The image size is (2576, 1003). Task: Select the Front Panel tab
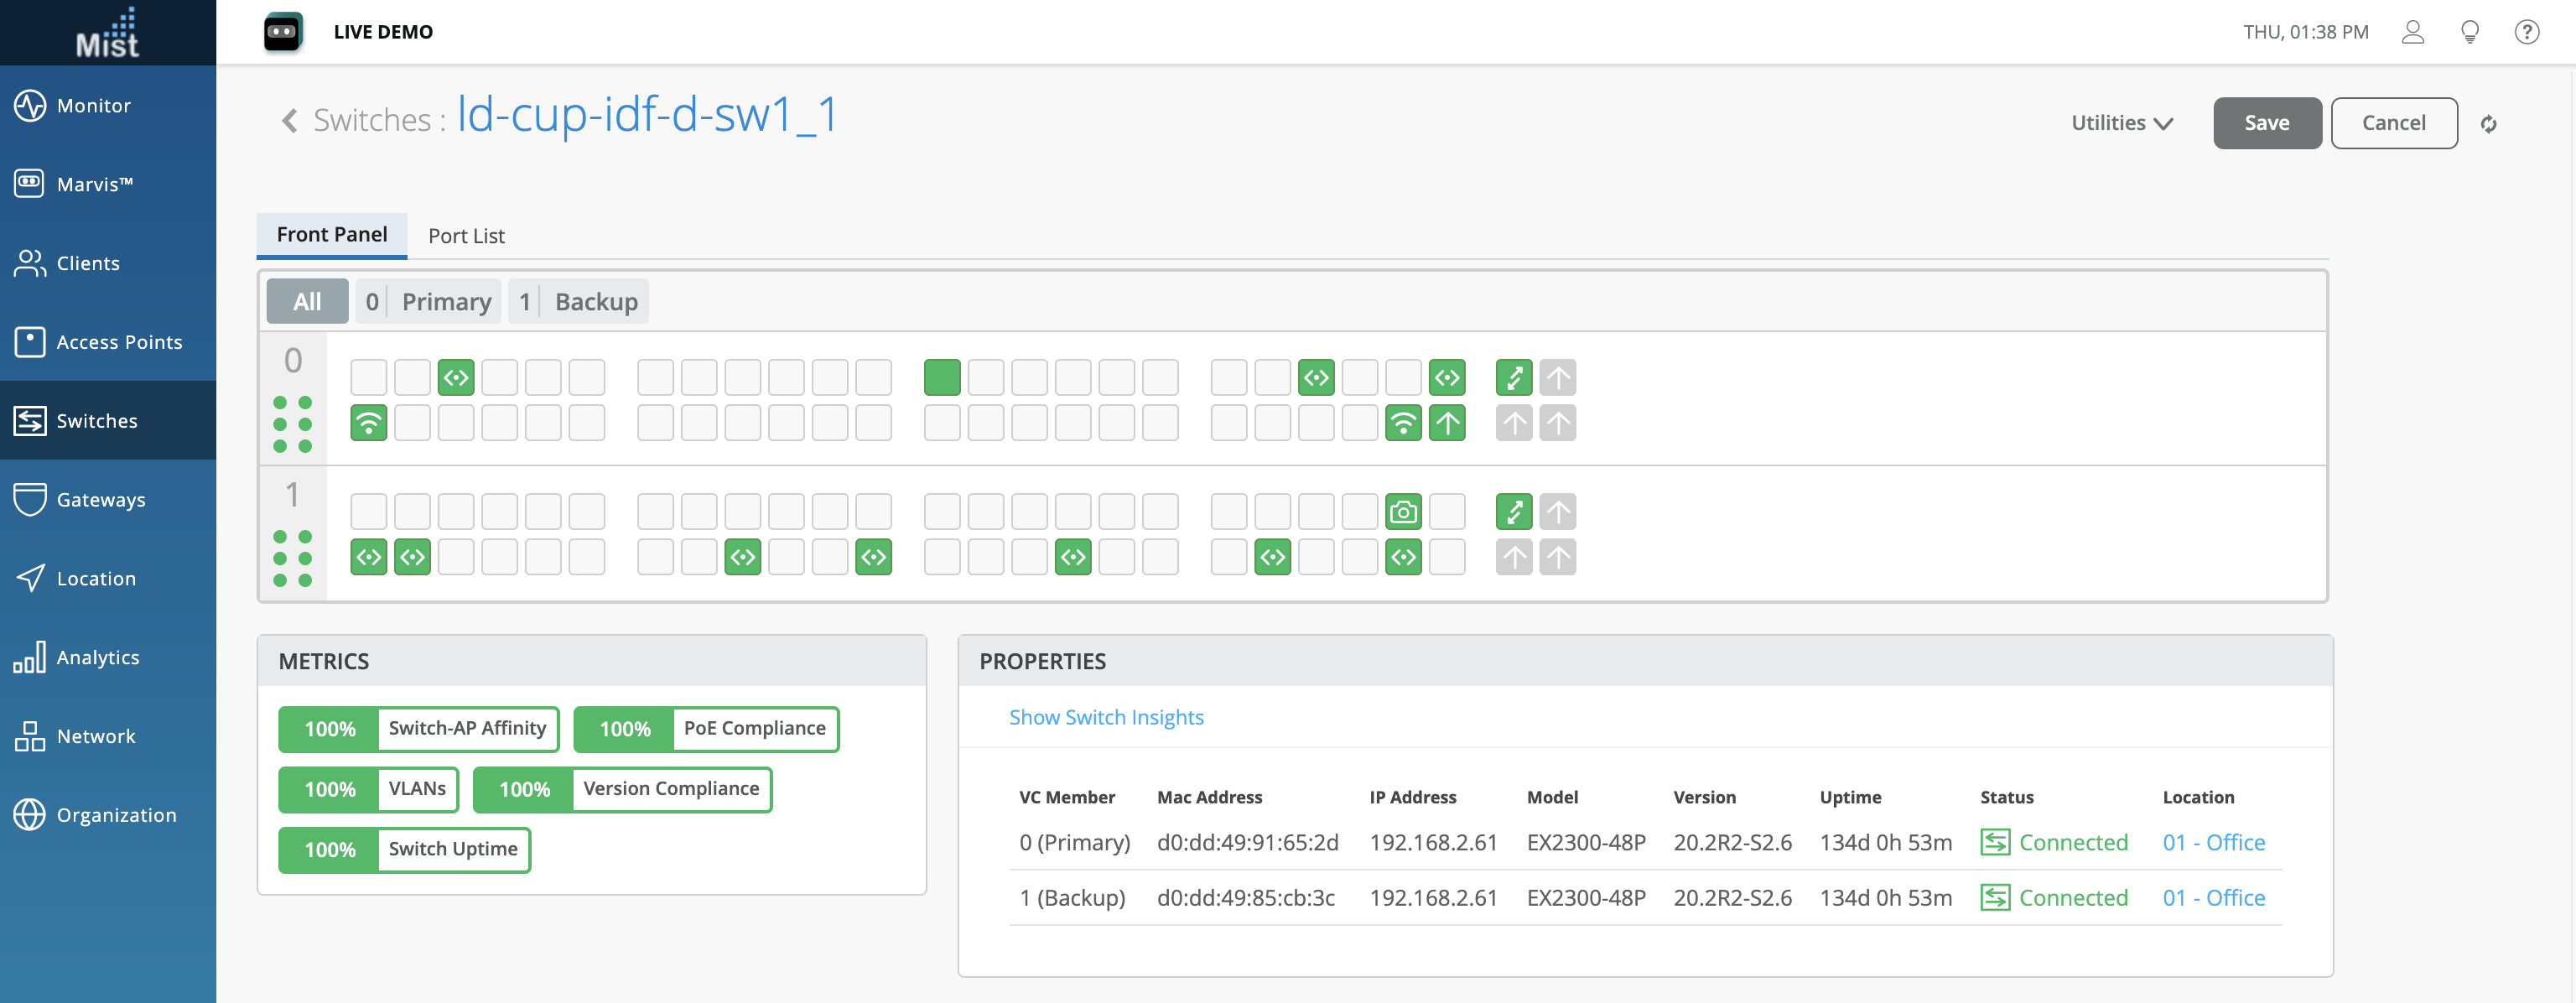[x=331, y=235]
